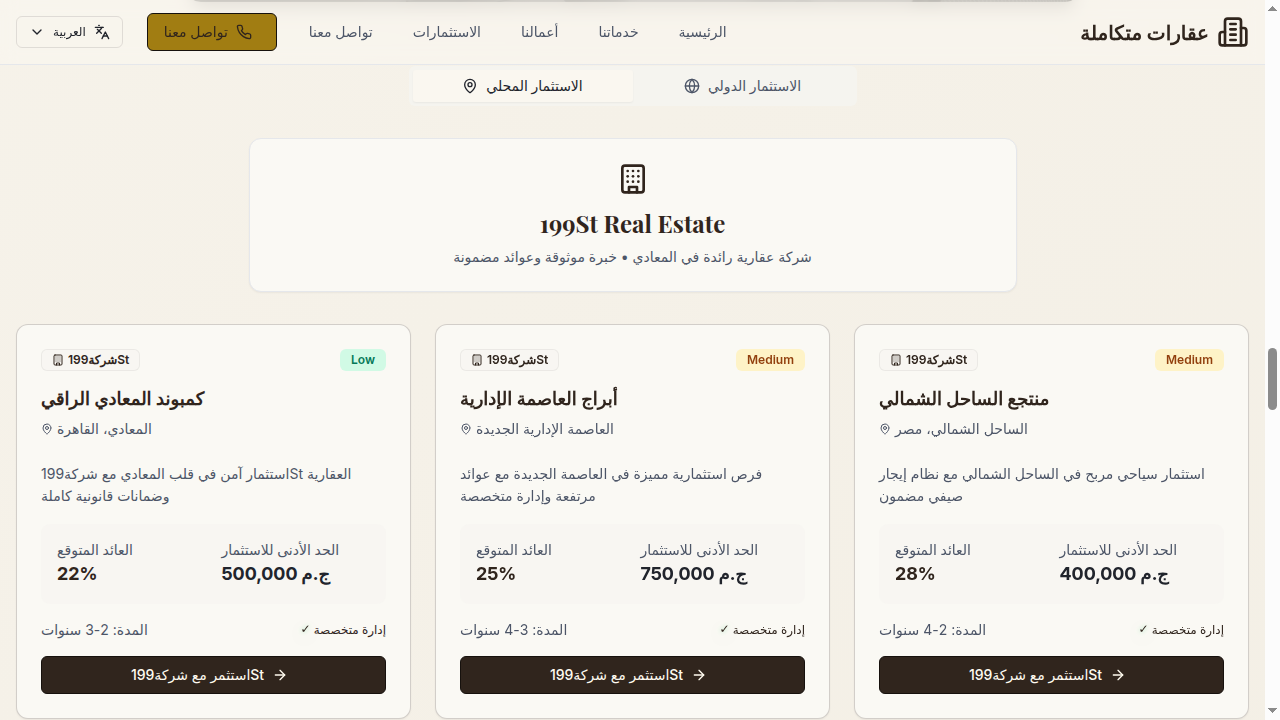Invest in أبراج العاصمة الإدارية via its button
This screenshot has width=1280, height=720.
(x=632, y=675)
